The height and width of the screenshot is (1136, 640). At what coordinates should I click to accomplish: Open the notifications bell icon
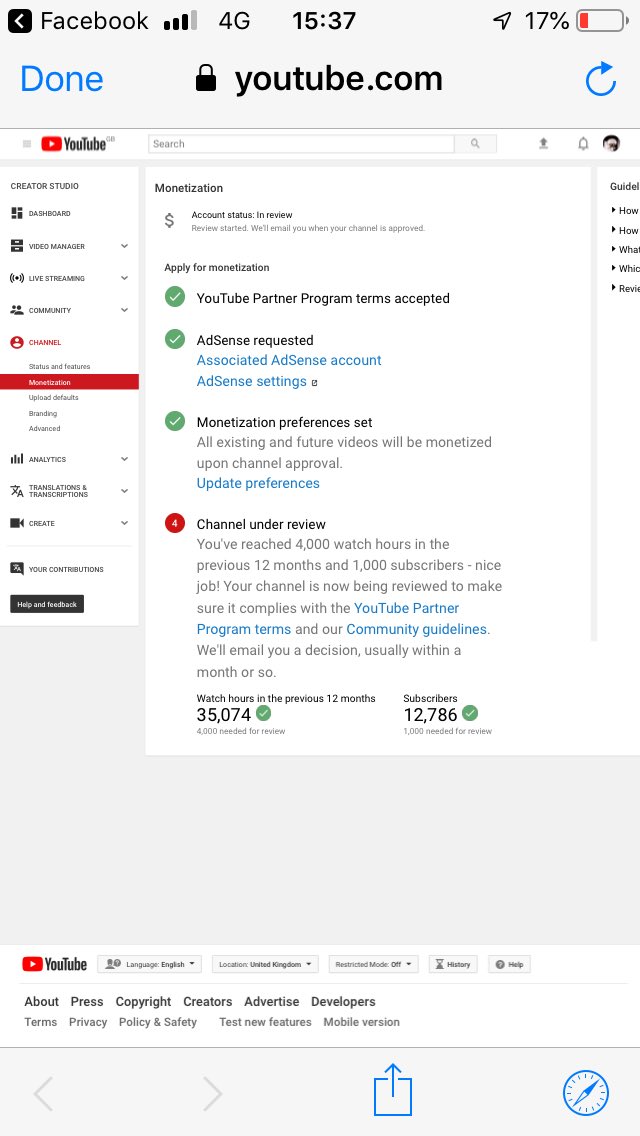[583, 143]
